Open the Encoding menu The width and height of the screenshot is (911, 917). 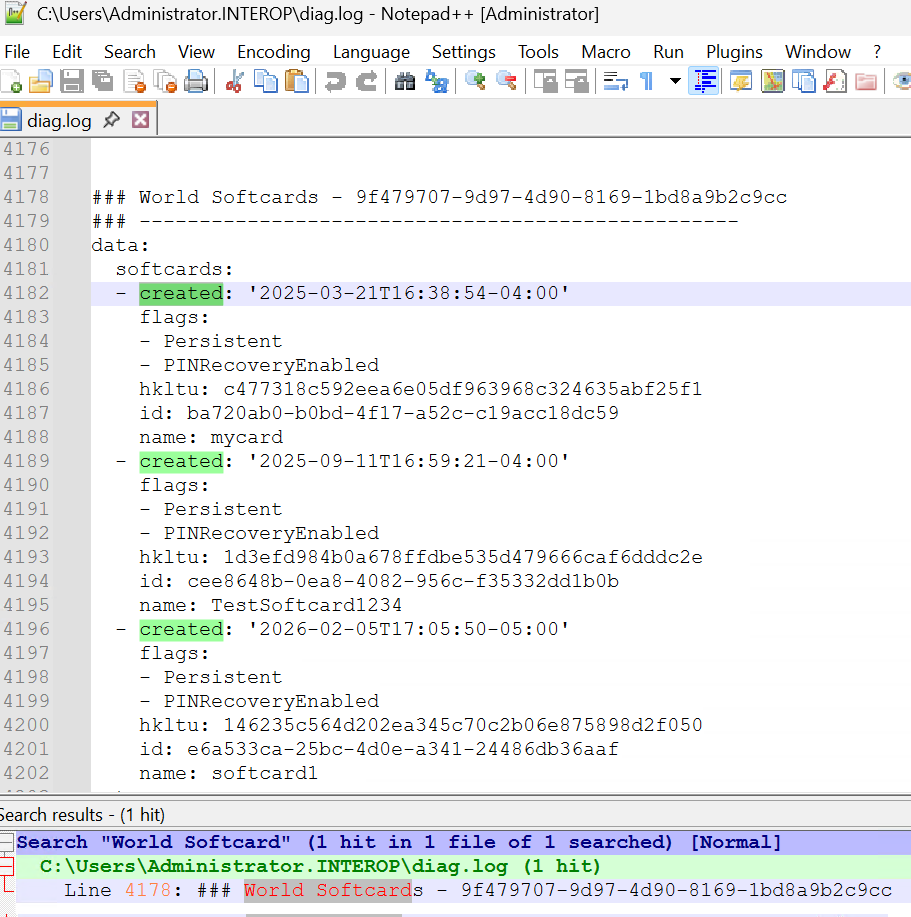pyautogui.click(x=274, y=52)
